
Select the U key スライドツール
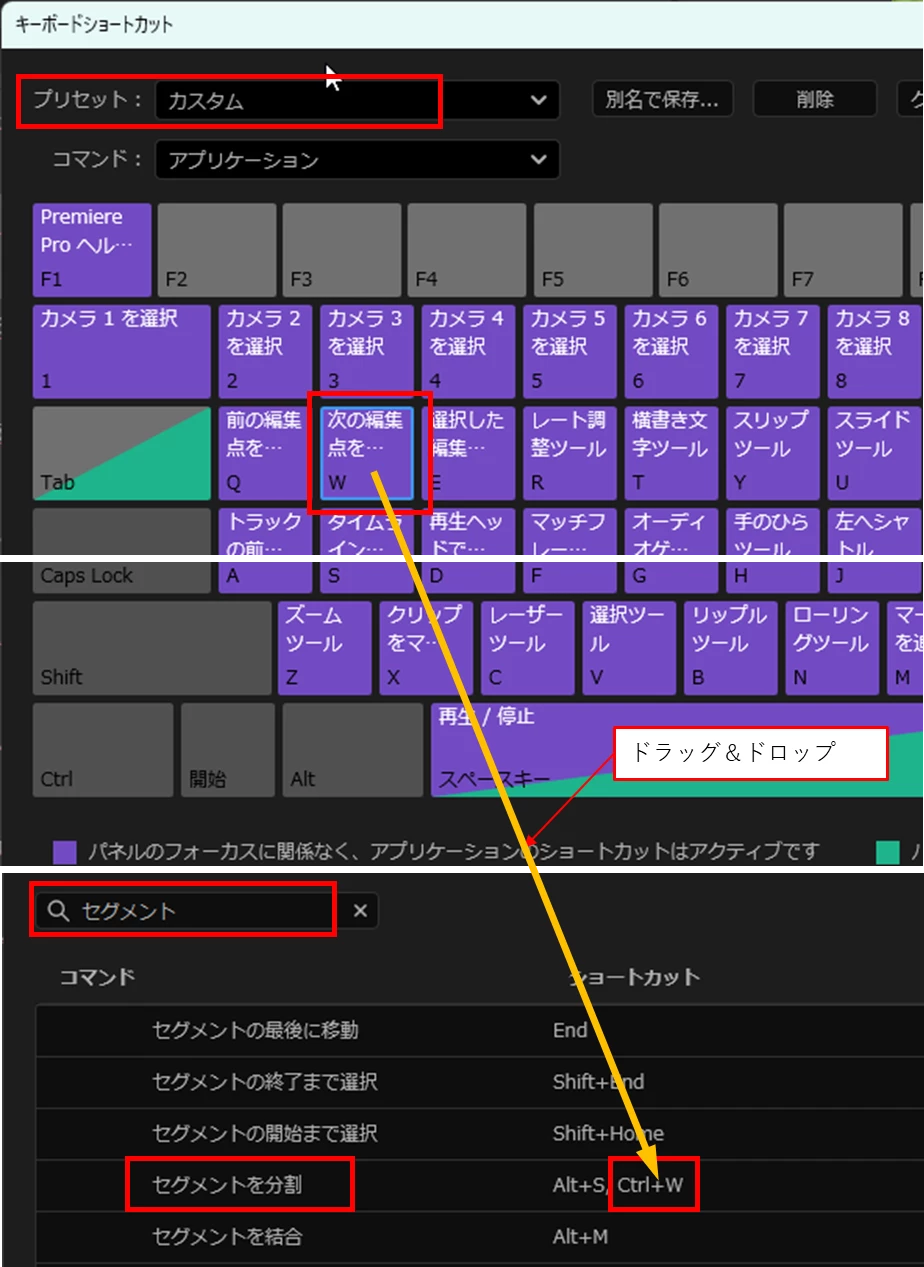pos(873,453)
